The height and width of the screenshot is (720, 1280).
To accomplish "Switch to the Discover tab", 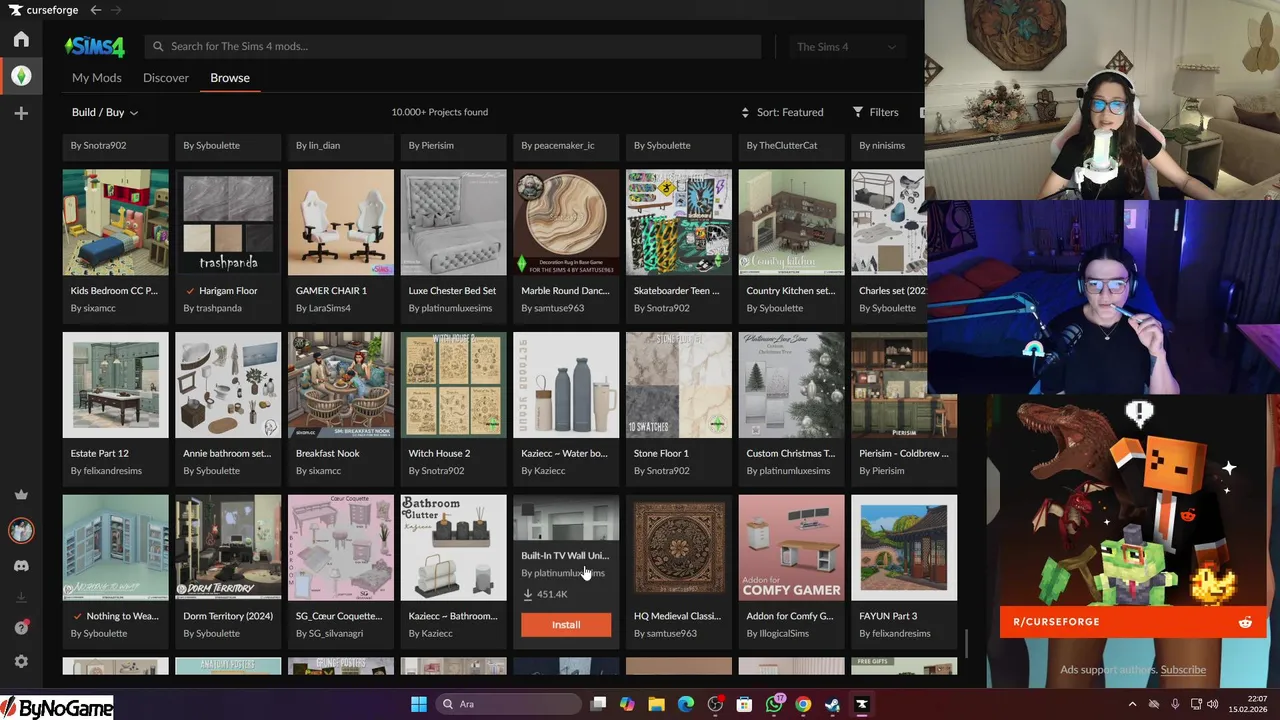I will tap(166, 78).
